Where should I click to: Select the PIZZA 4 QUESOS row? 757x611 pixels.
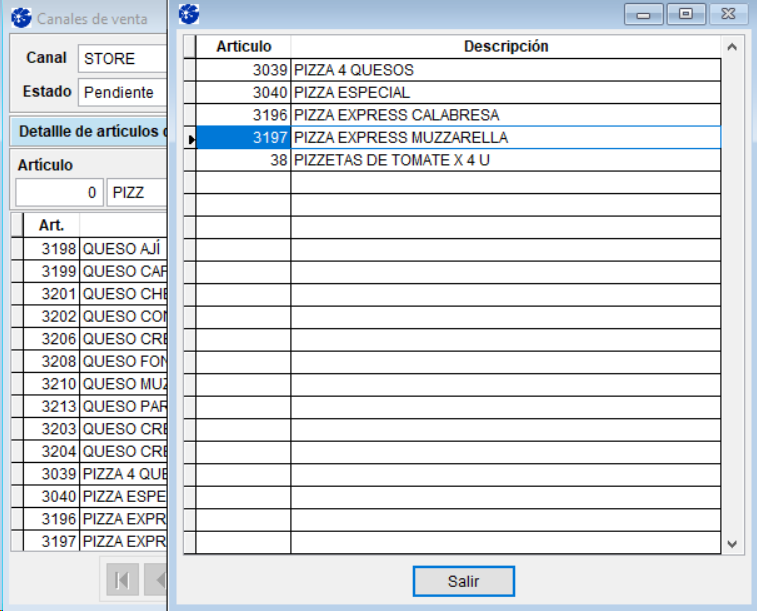(505, 71)
